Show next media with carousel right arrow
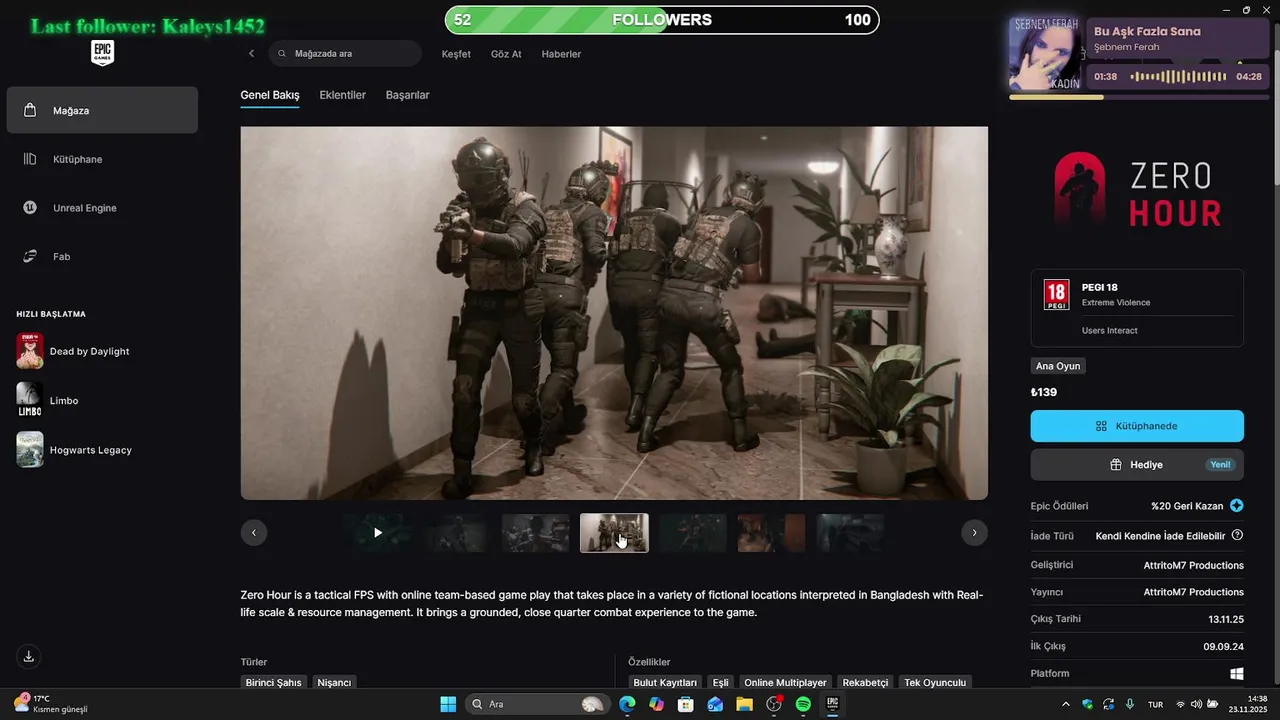Image resolution: width=1280 pixels, height=720 pixels. pos(974,533)
